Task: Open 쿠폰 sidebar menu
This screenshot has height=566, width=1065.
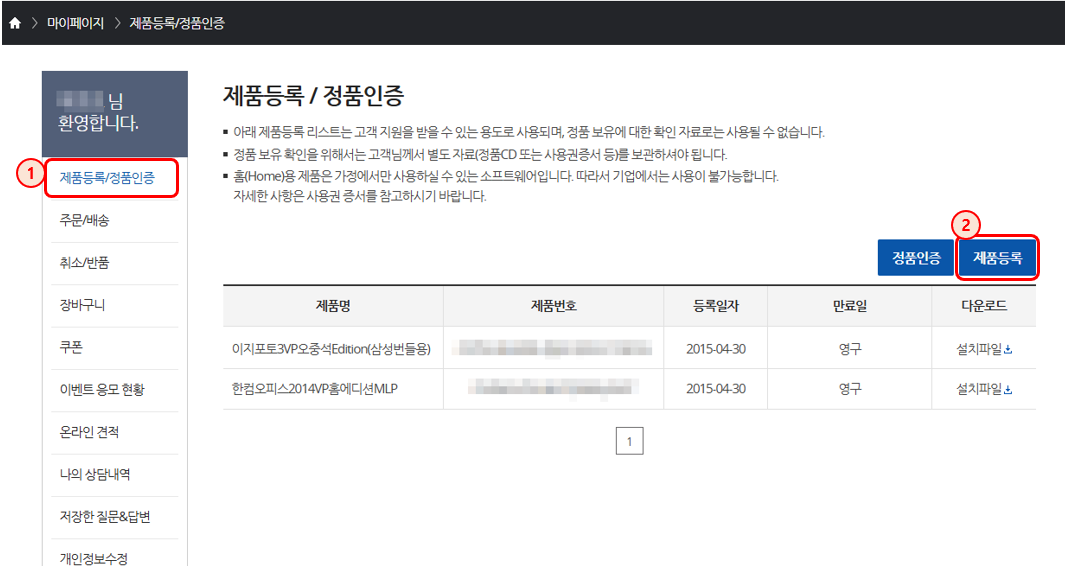Action: point(71,347)
